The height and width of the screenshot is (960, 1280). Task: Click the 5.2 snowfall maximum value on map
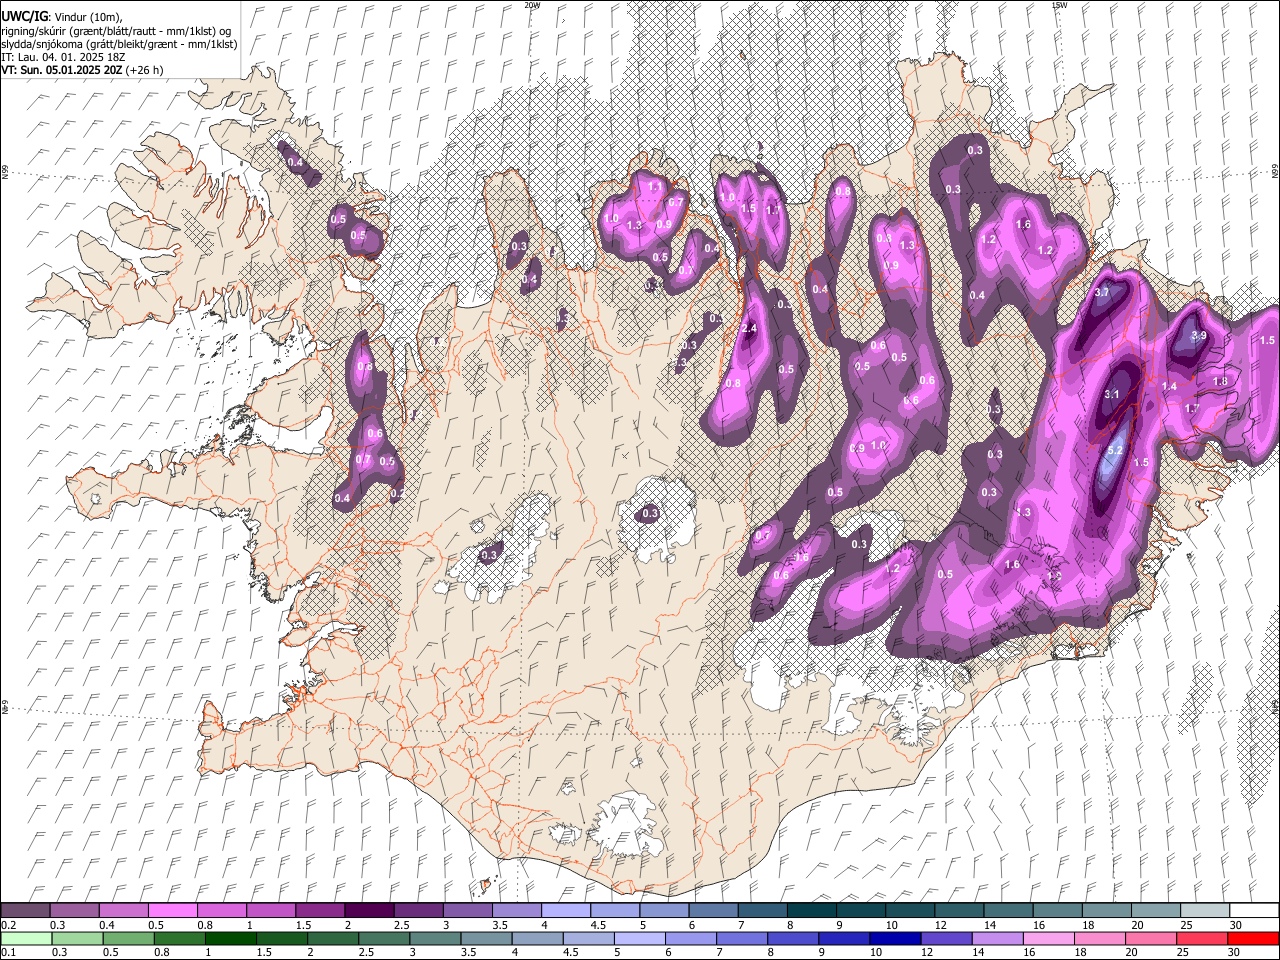(x=1117, y=449)
